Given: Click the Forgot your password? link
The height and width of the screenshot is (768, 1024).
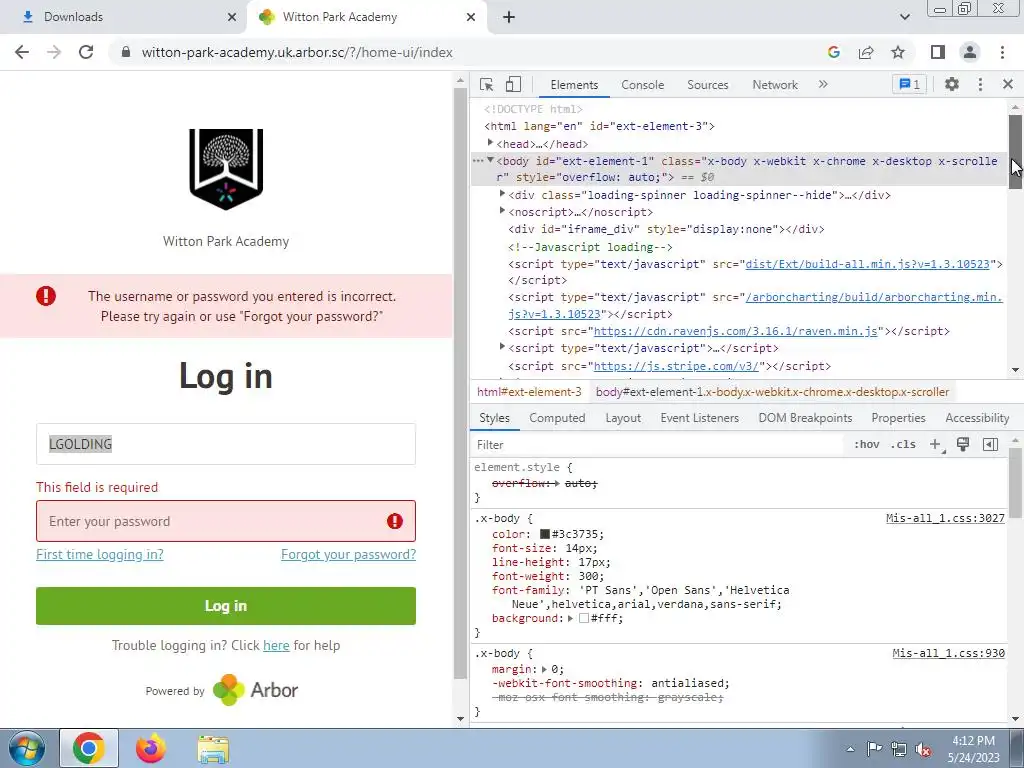Looking at the screenshot, I should tap(348, 554).
